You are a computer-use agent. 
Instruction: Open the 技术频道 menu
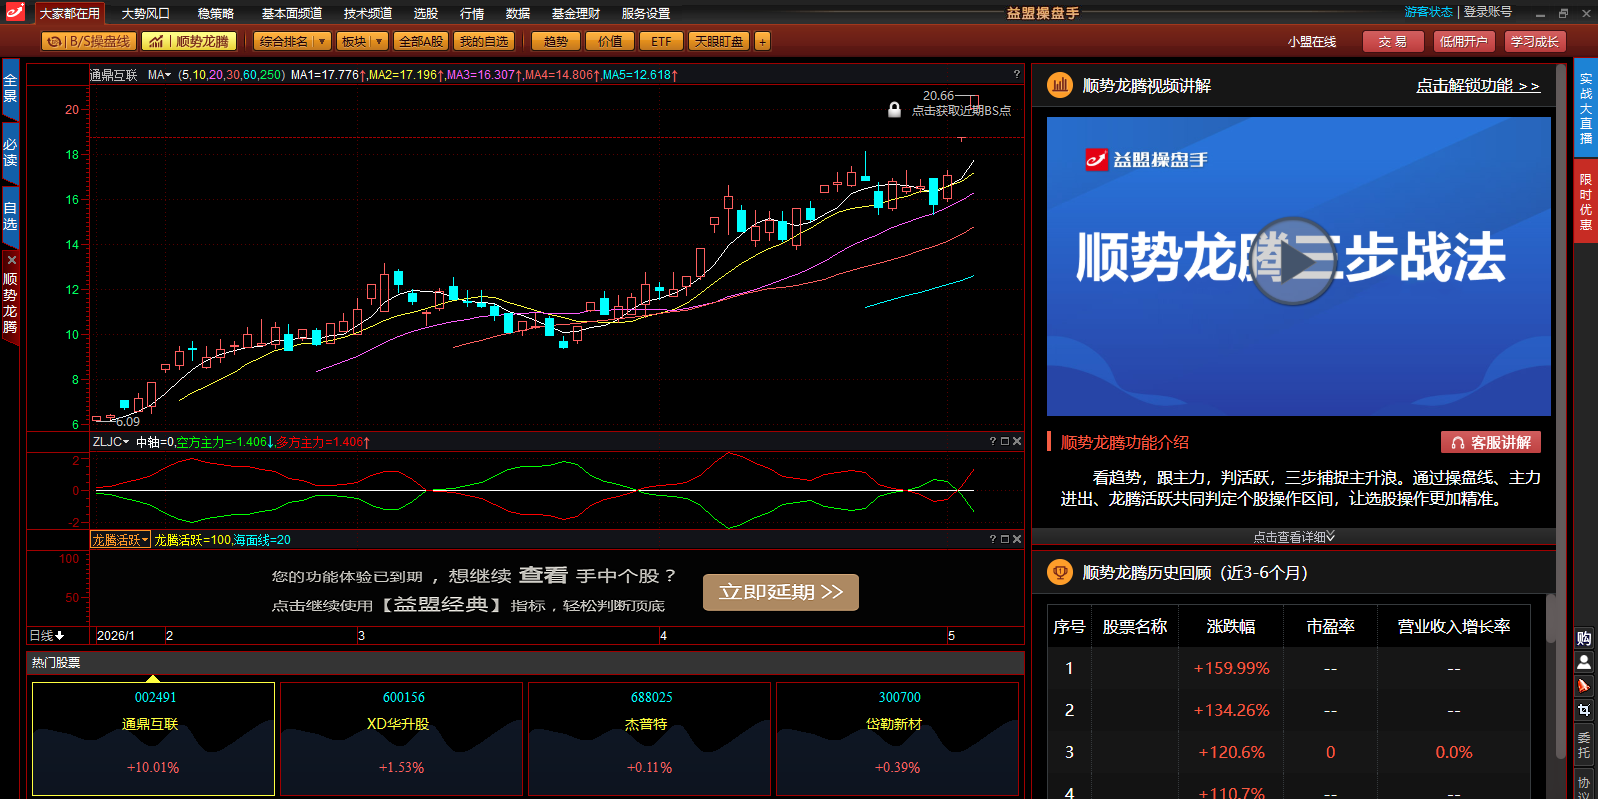click(368, 13)
